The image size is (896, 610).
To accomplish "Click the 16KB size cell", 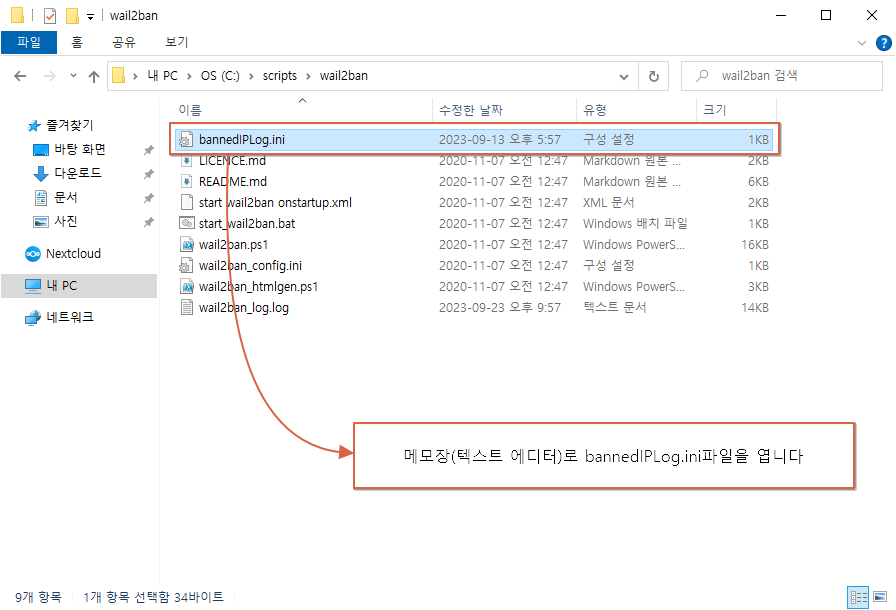I will (x=755, y=245).
